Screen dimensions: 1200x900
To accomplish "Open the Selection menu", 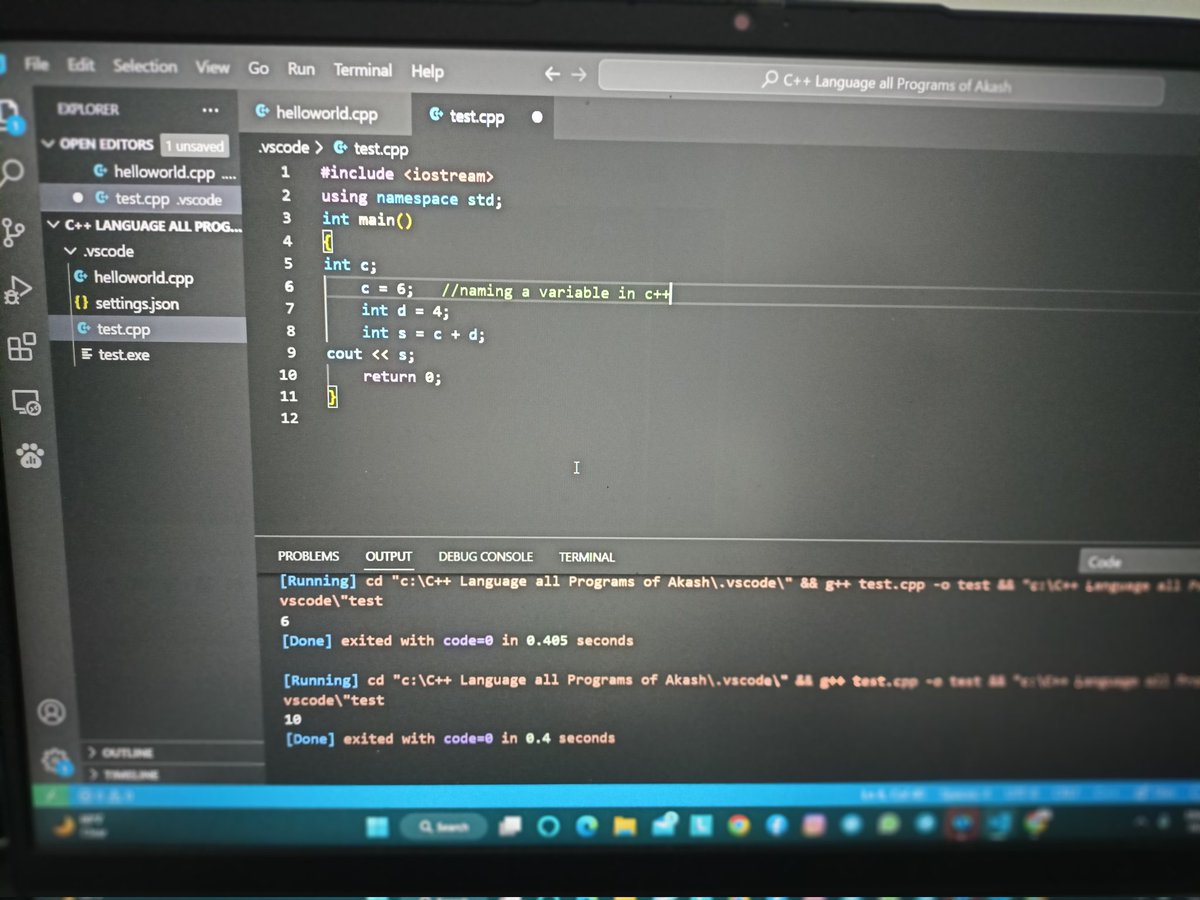I will [x=144, y=66].
